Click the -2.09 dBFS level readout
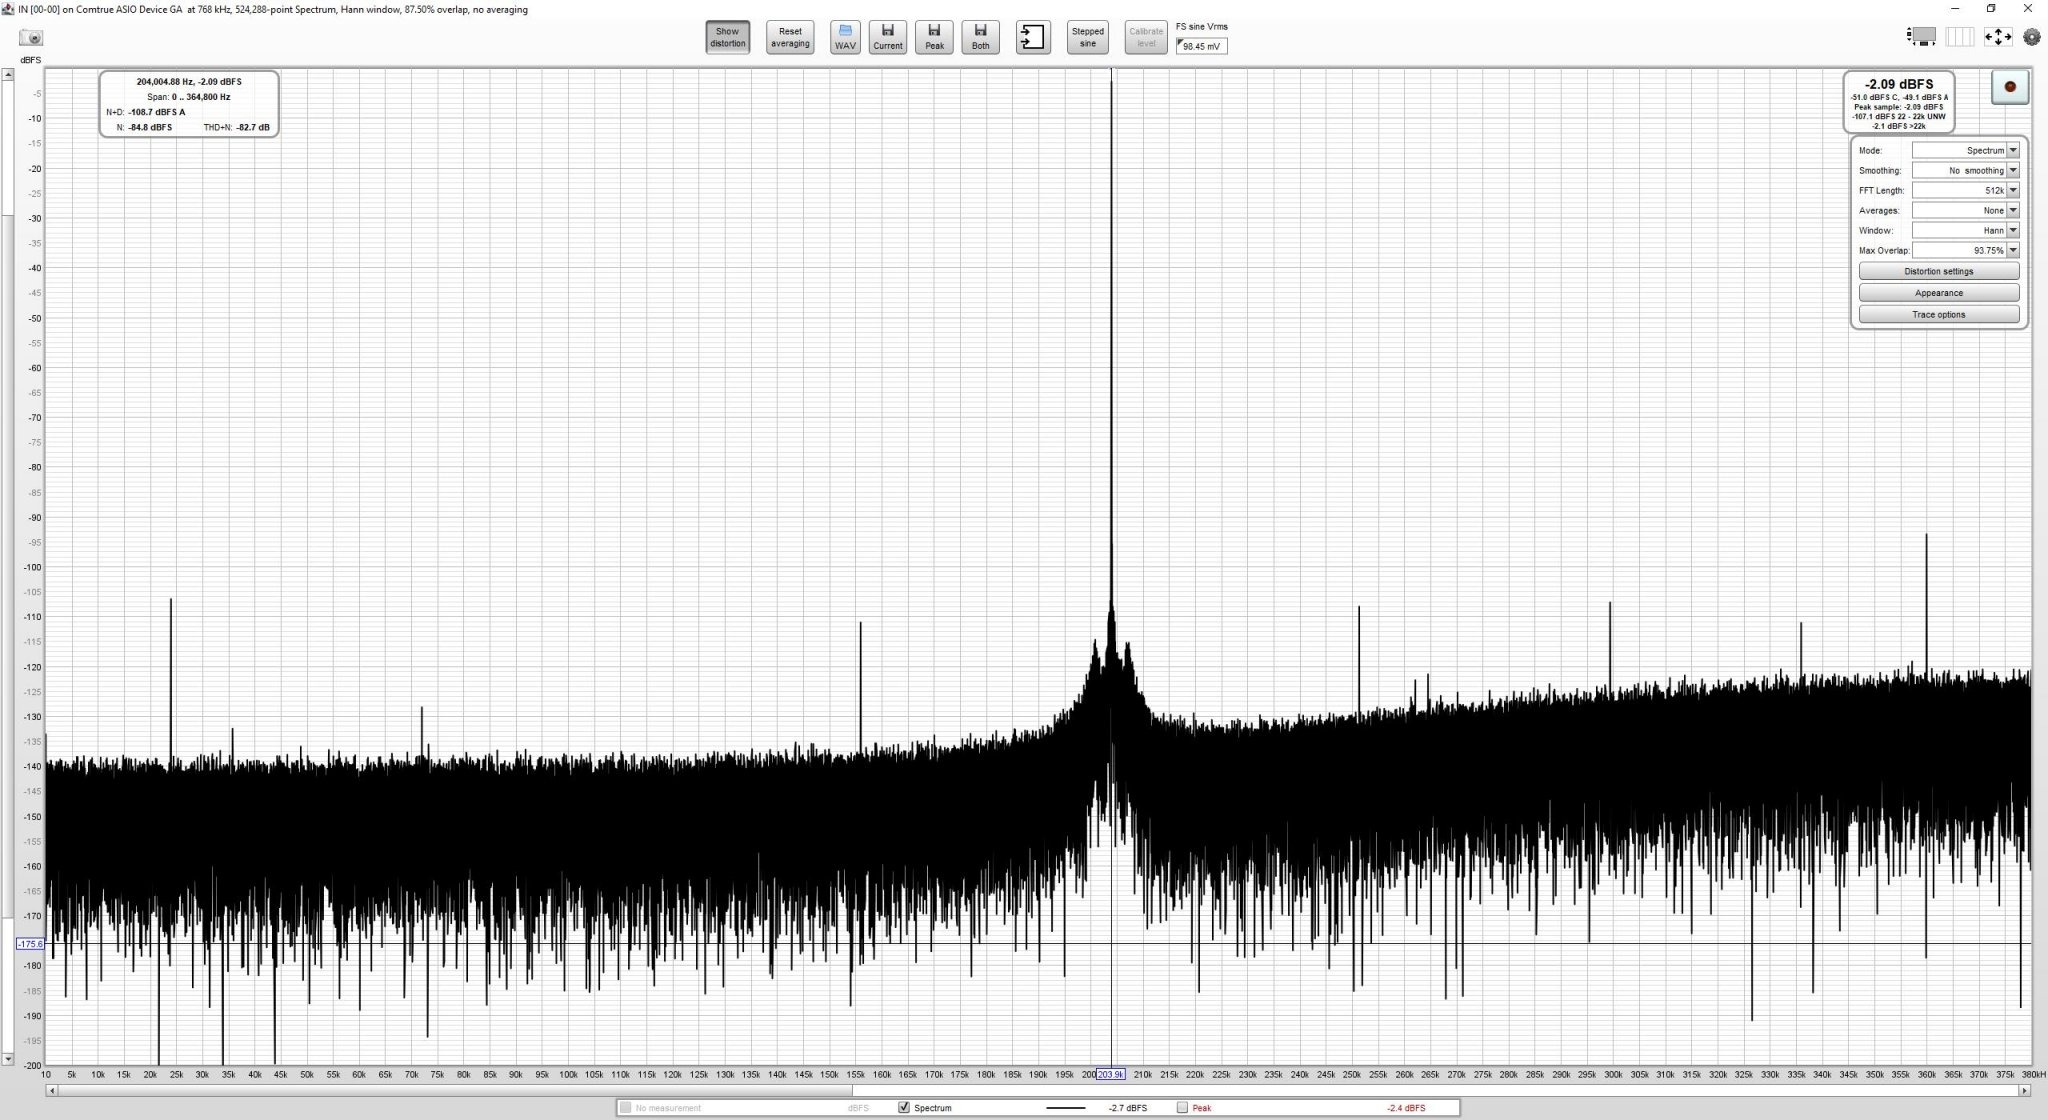 1898,84
